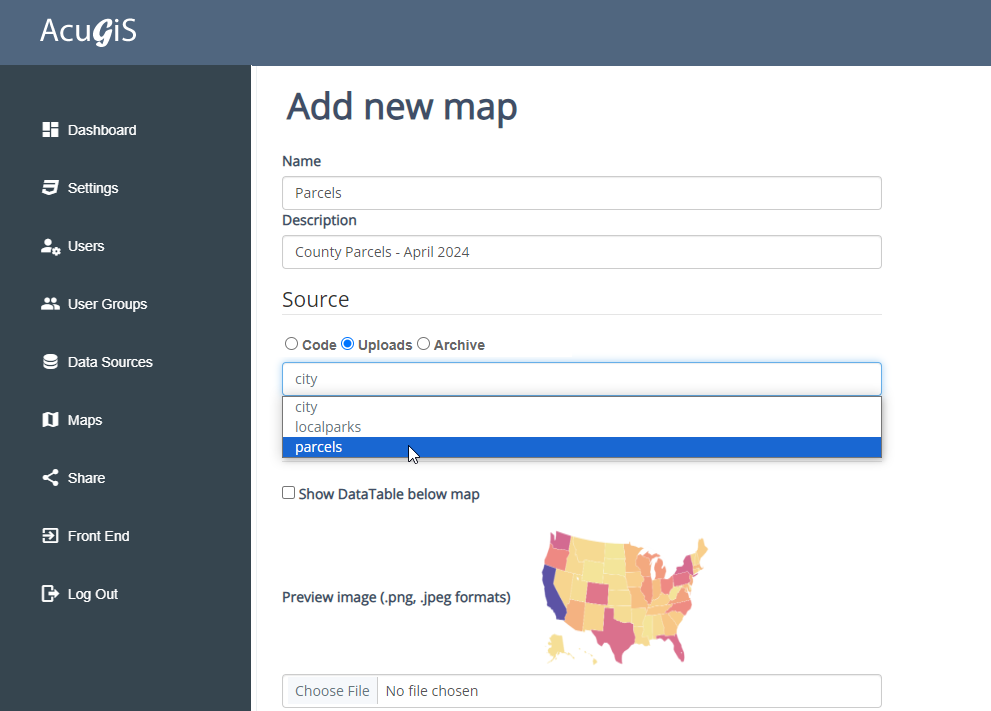Click the Name field containing Parcels
Viewport: 991px width, 711px height.
[581, 193]
